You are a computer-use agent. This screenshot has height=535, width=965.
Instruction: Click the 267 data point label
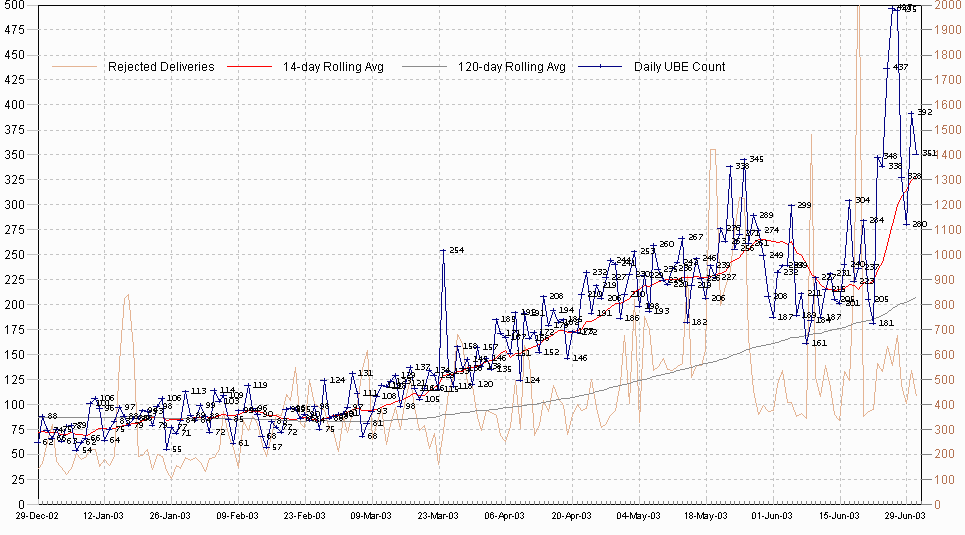(x=695, y=237)
